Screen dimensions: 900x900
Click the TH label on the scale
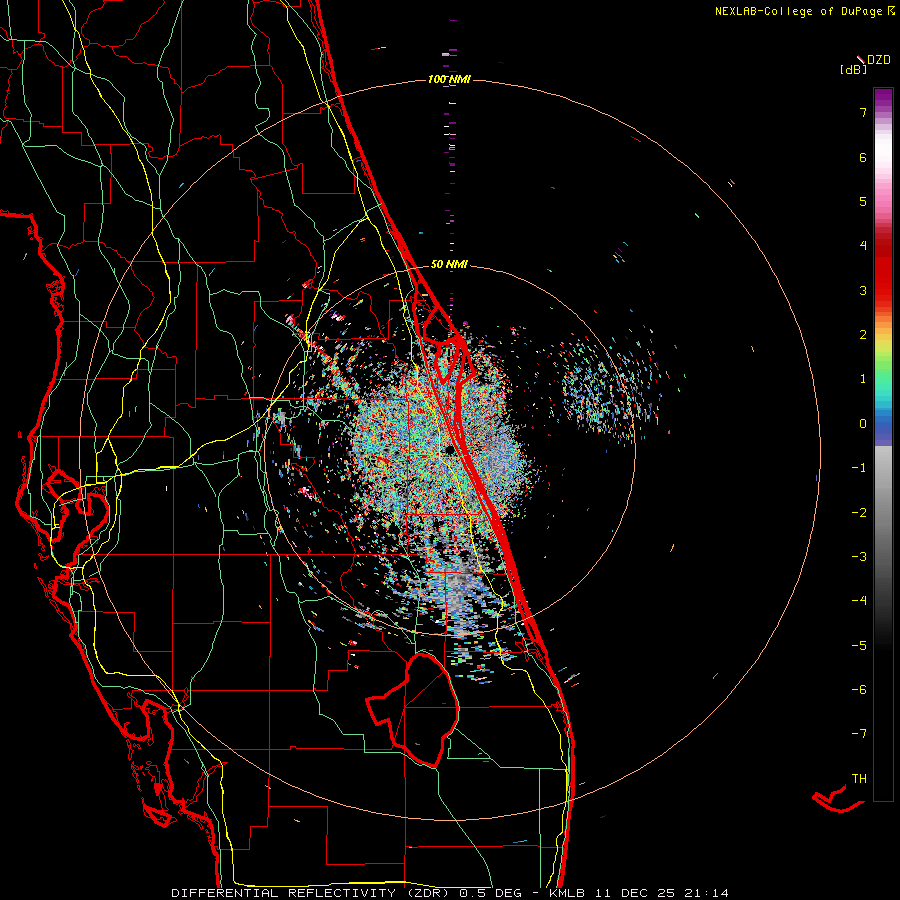[859, 779]
